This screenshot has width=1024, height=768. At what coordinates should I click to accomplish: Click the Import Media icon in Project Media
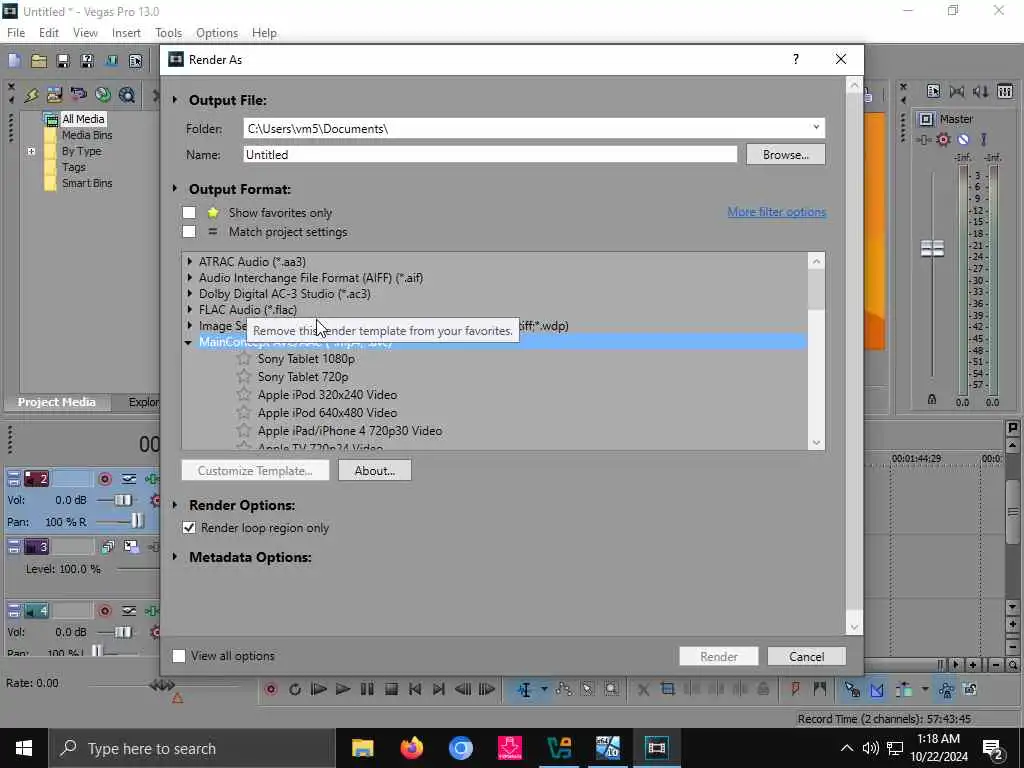tap(54, 95)
